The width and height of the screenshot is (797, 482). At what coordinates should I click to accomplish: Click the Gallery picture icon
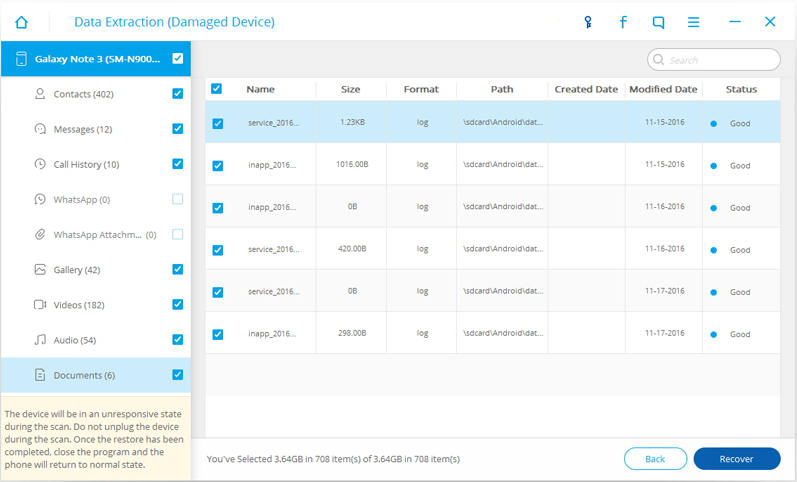pos(40,270)
